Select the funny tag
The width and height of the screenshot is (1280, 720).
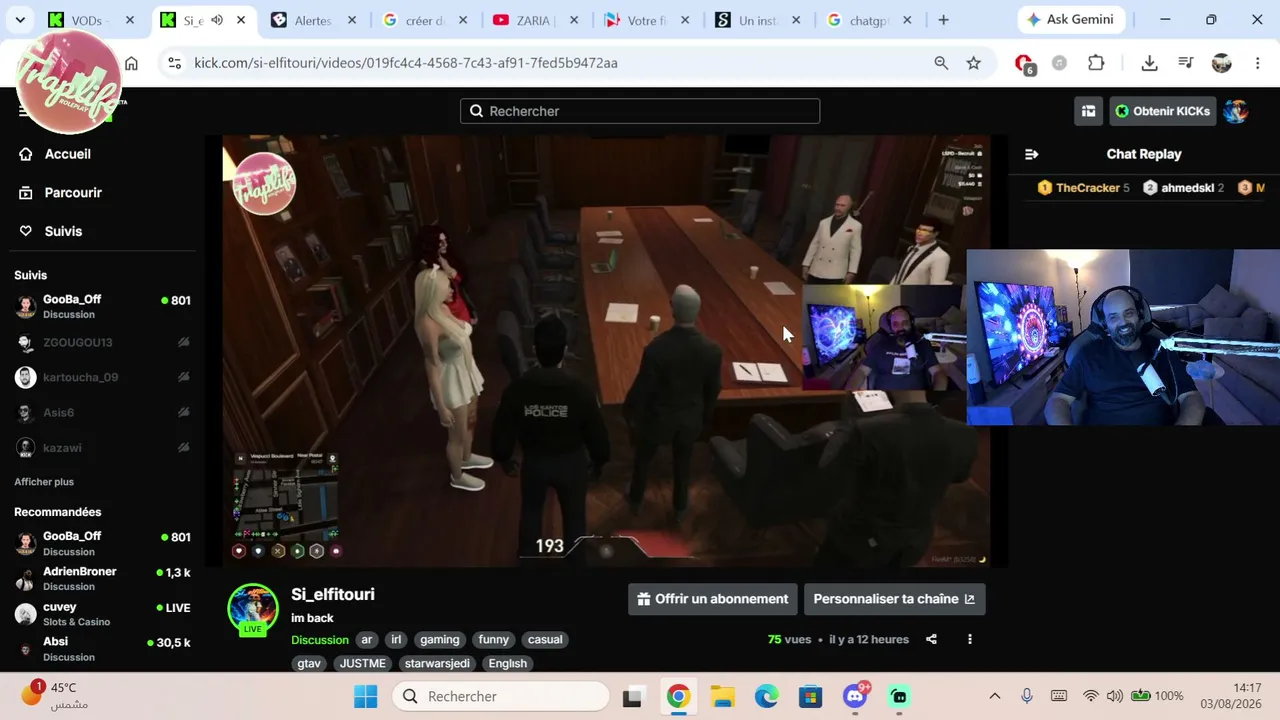(x=494, y=640)
